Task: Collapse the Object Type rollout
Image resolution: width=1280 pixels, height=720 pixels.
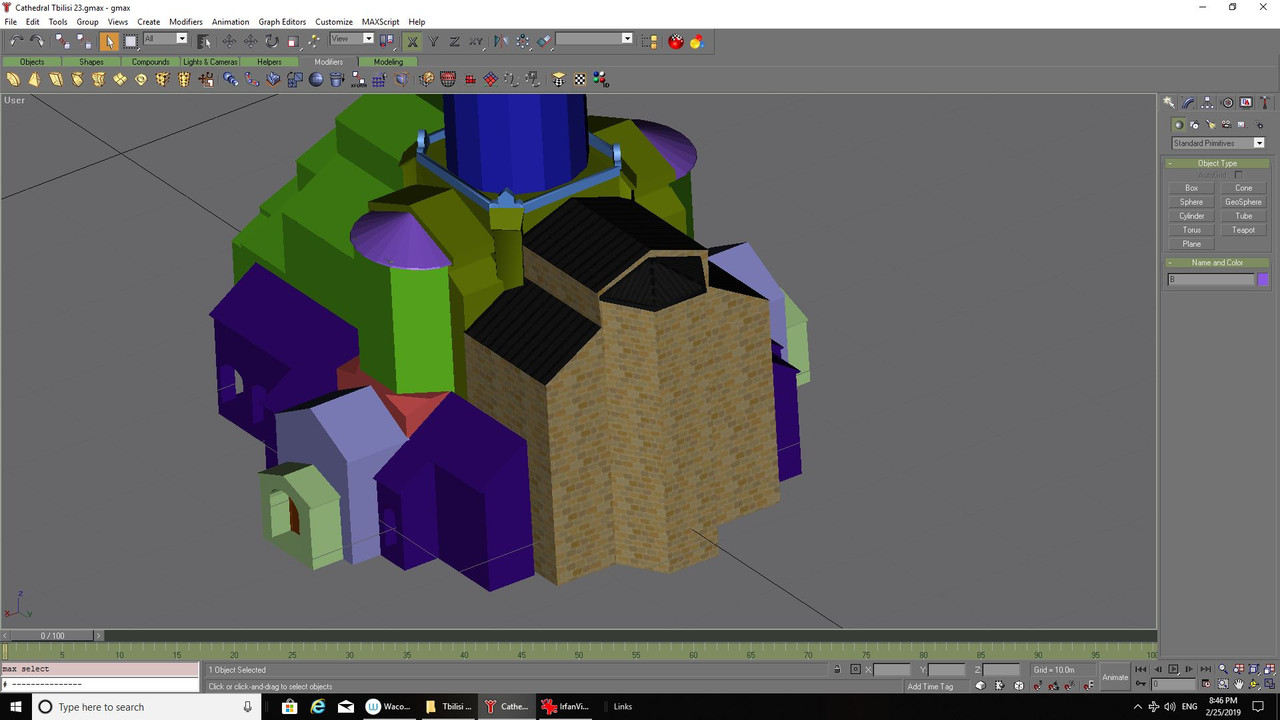Action: pos(1217,163)
